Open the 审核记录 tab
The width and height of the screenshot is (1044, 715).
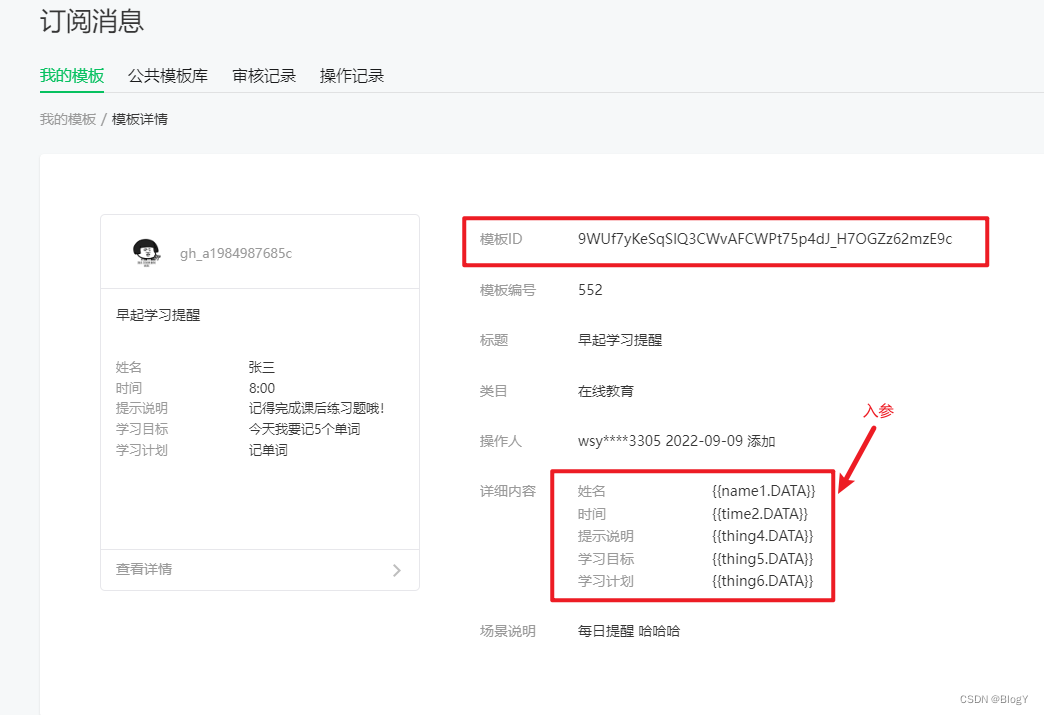point(263,74)
